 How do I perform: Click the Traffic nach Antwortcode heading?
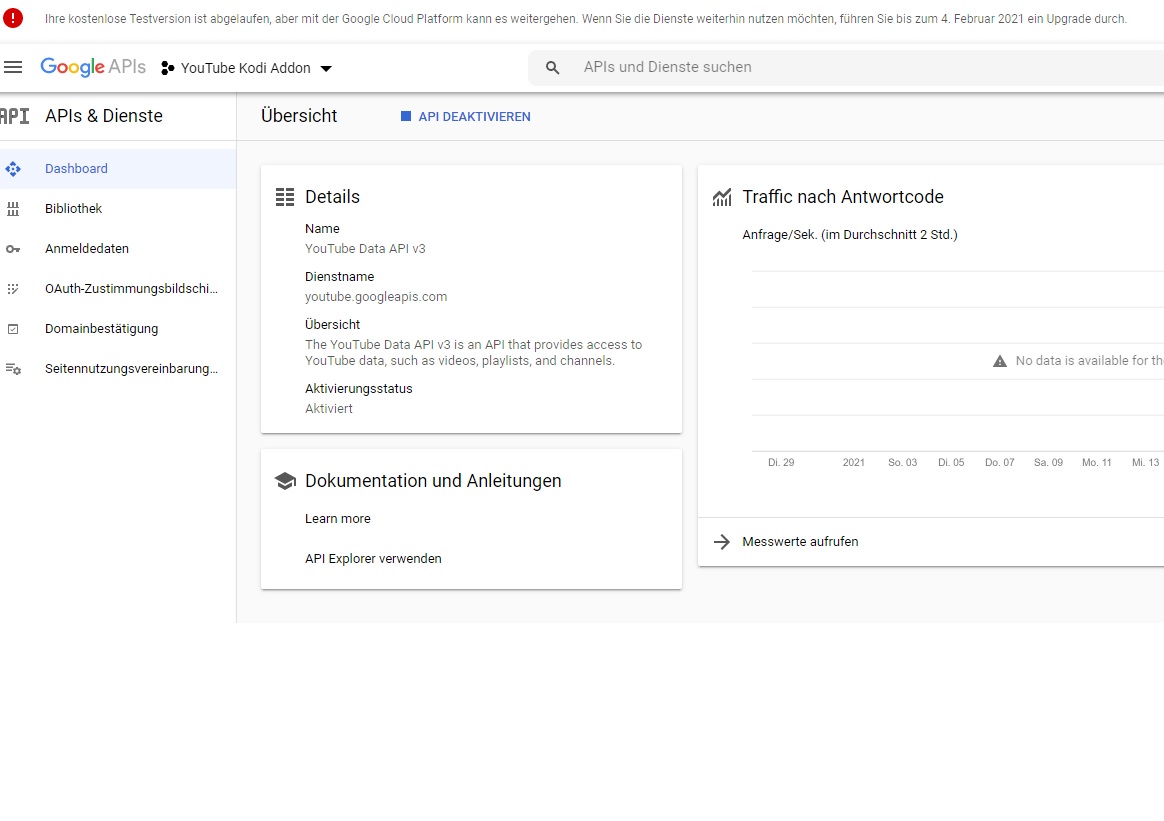843,197
